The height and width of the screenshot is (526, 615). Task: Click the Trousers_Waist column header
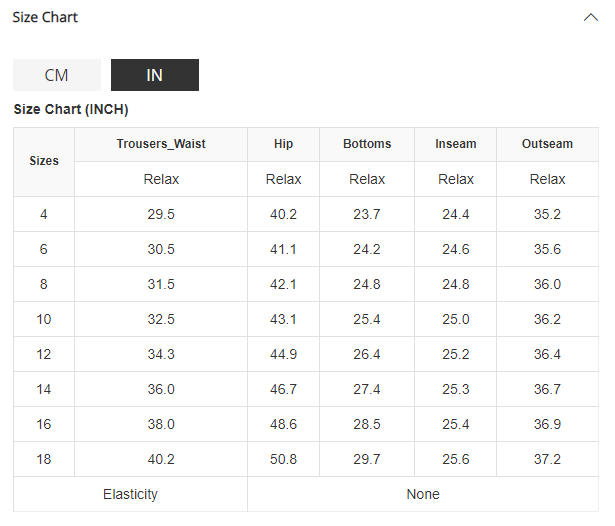[160, 144]
